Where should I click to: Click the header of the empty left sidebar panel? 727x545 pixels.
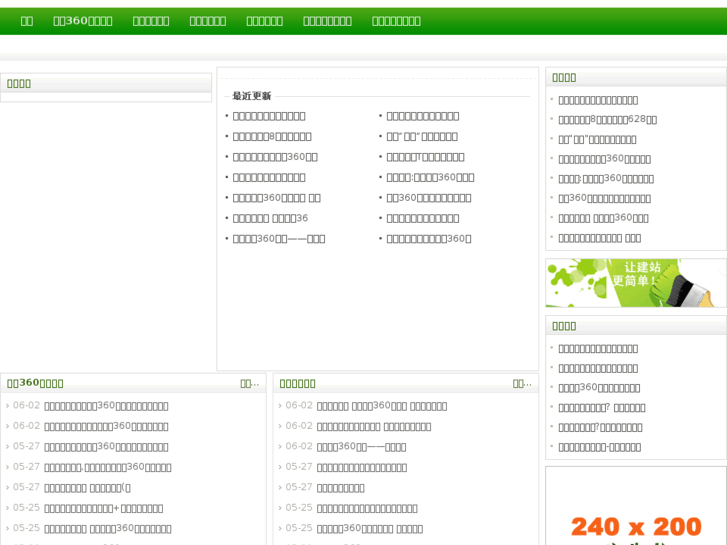(106, 83)
